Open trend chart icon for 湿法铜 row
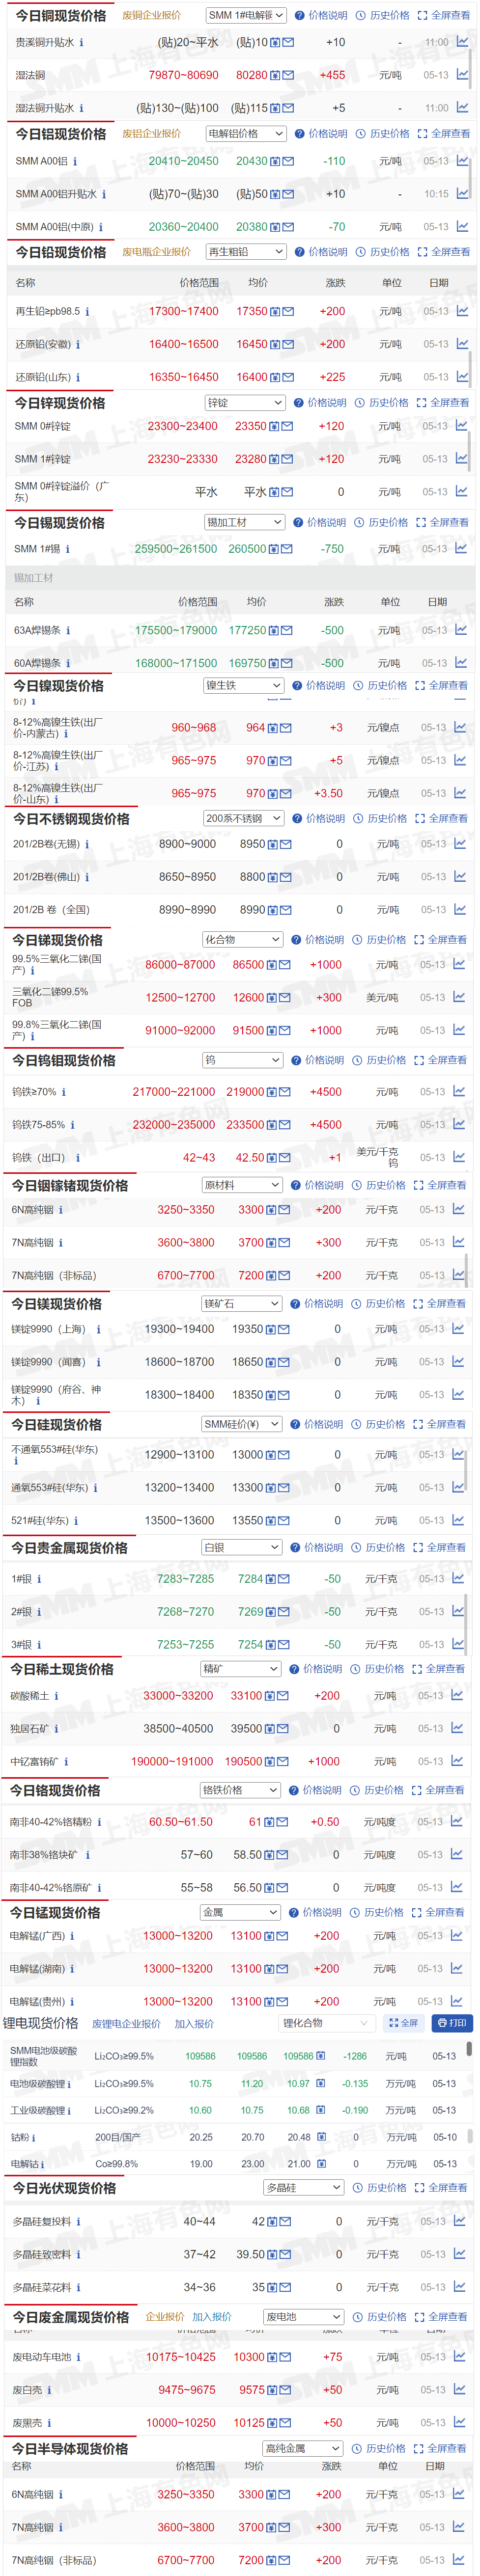480x2576 pixels. click(x=462, y=75)
